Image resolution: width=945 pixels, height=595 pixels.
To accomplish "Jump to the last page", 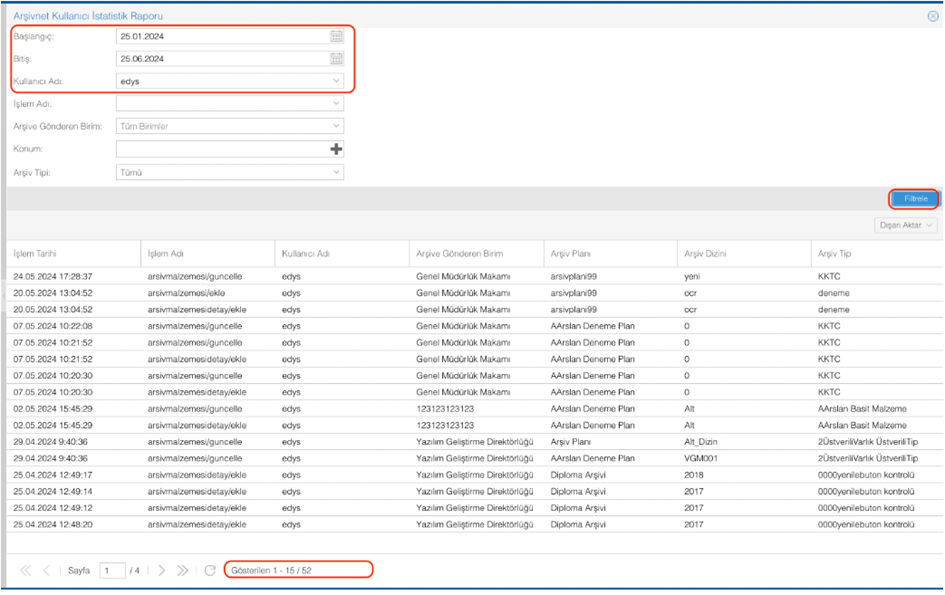I will 182,570.
